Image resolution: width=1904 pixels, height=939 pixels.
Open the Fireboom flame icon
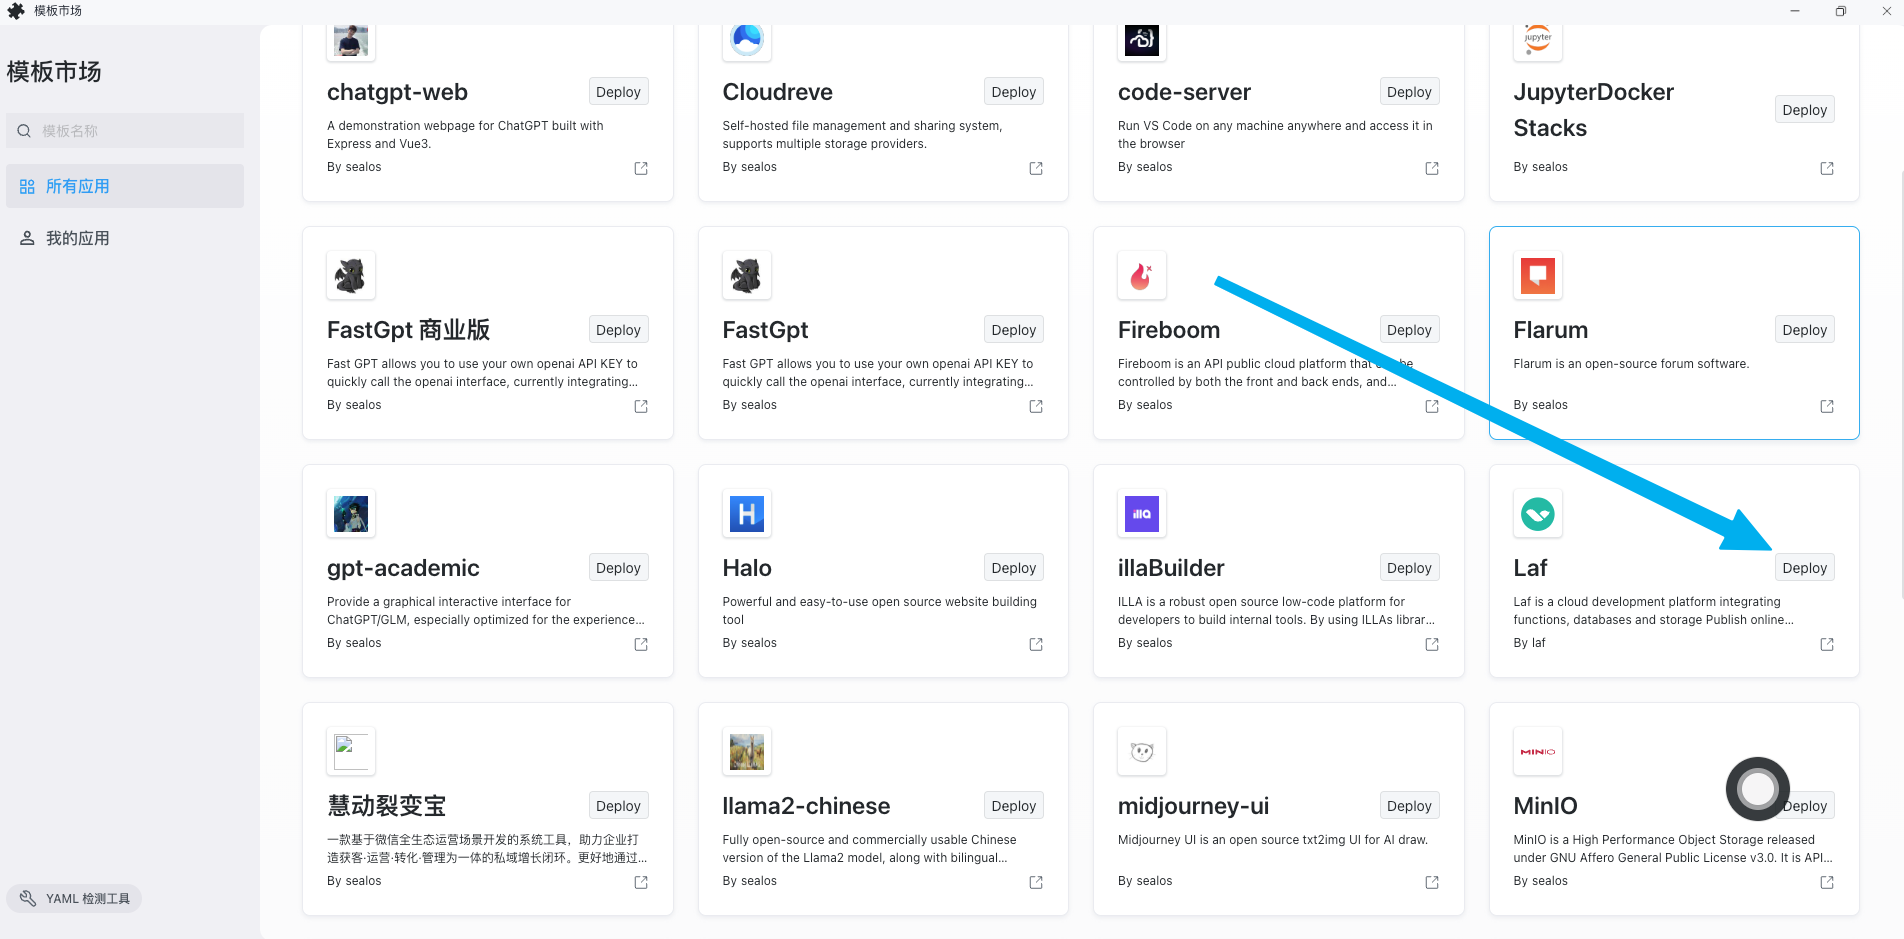click(x=1141, y=275)
